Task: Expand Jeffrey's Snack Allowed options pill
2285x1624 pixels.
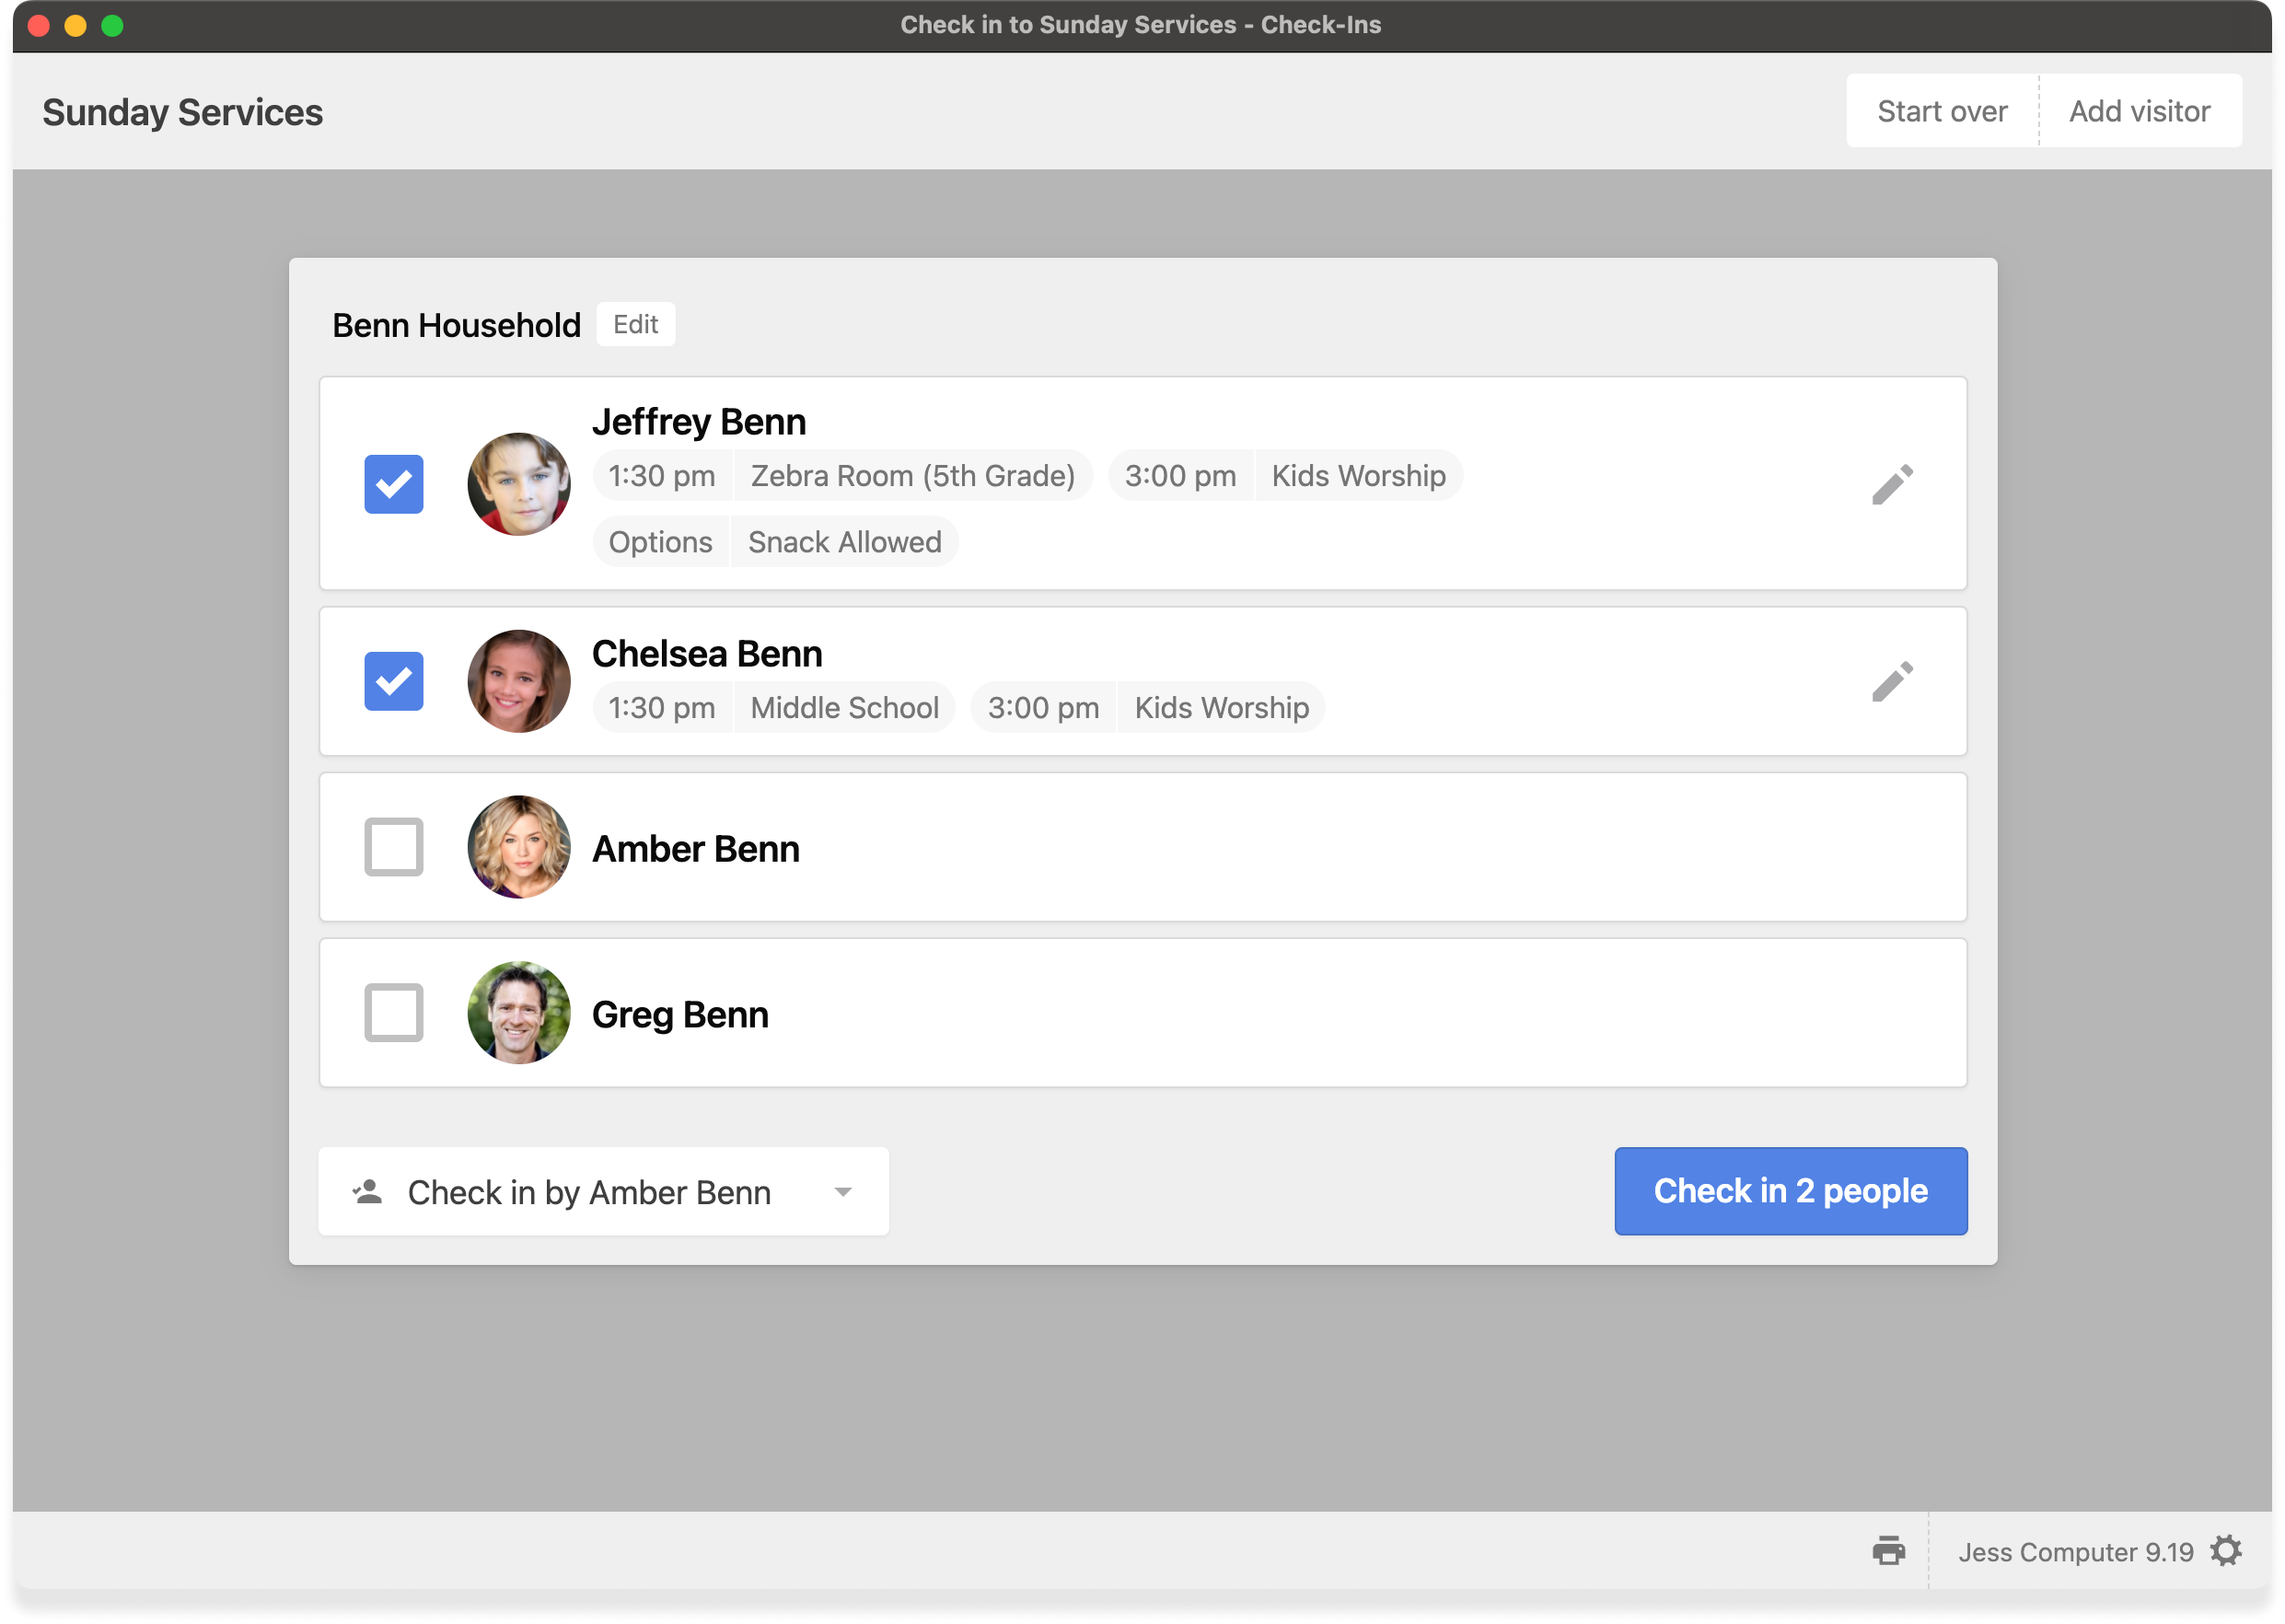Action: [845, 541]
